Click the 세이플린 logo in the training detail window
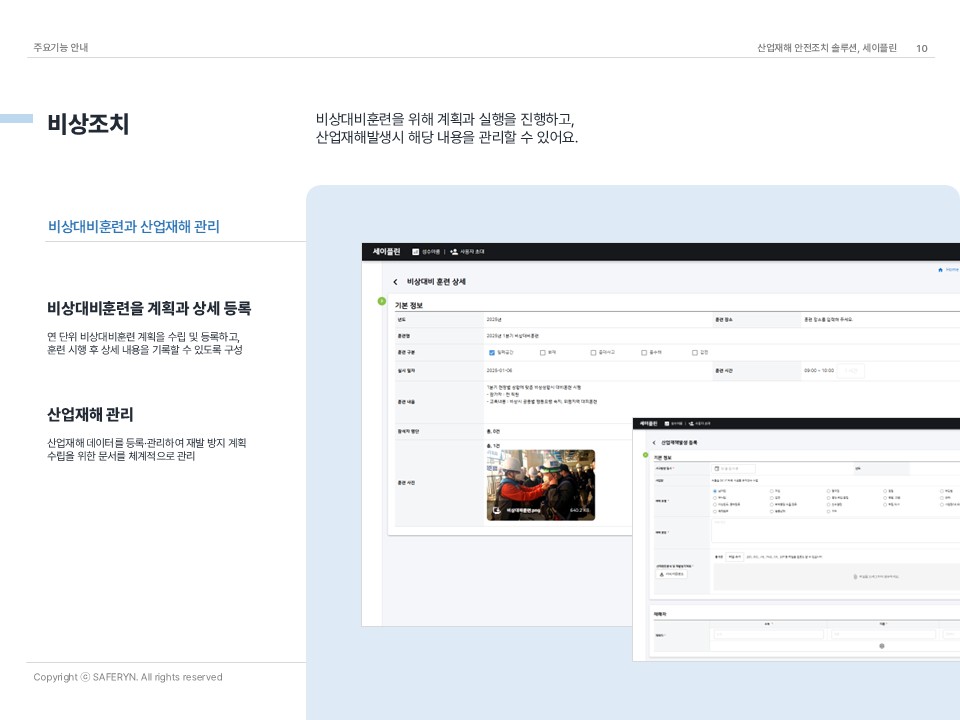 [386, 252]
